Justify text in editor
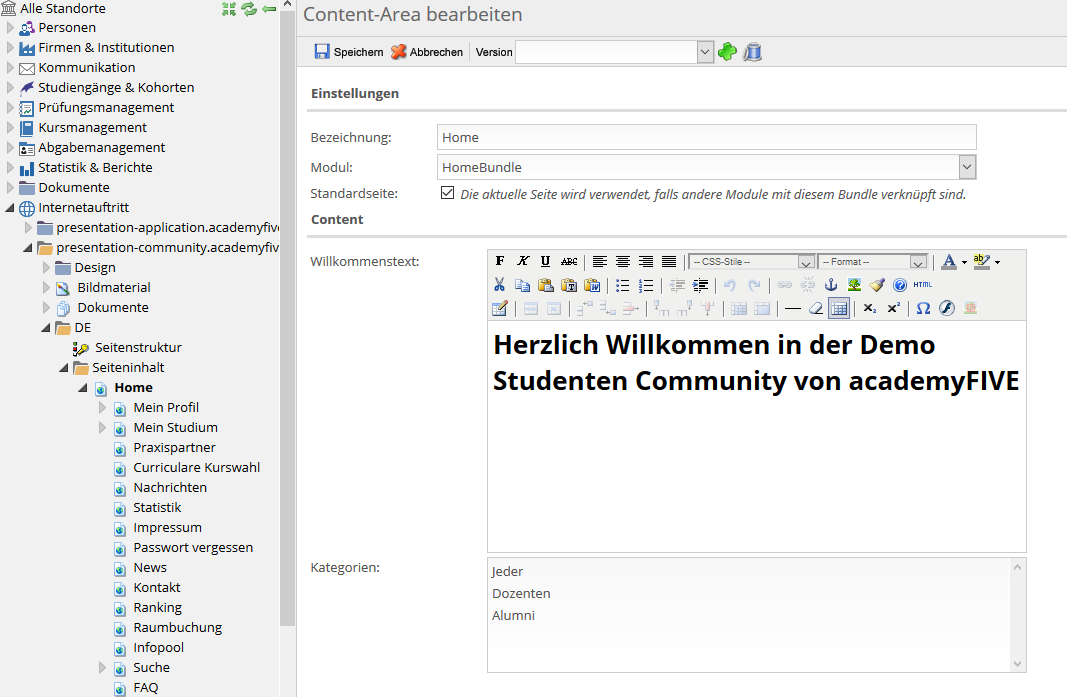The image size is (1067, 697). [669, 261]
